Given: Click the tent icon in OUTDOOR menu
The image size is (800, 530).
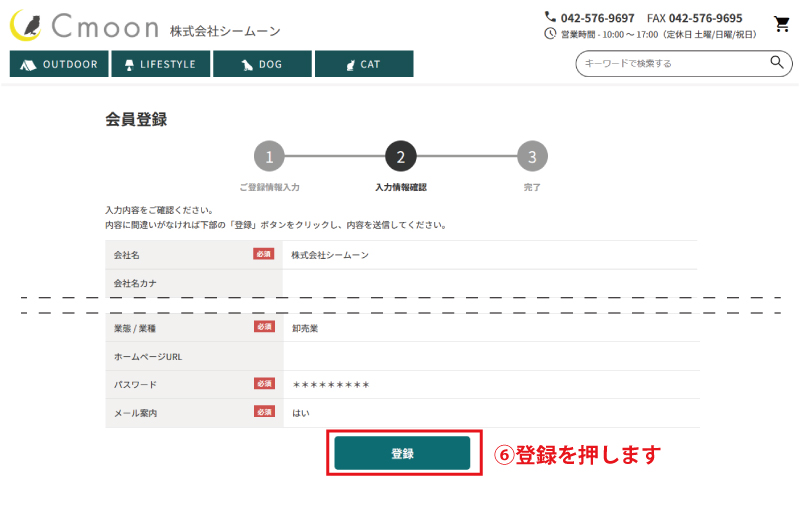Looking at the screenshot, I should (x=28, y=65).
